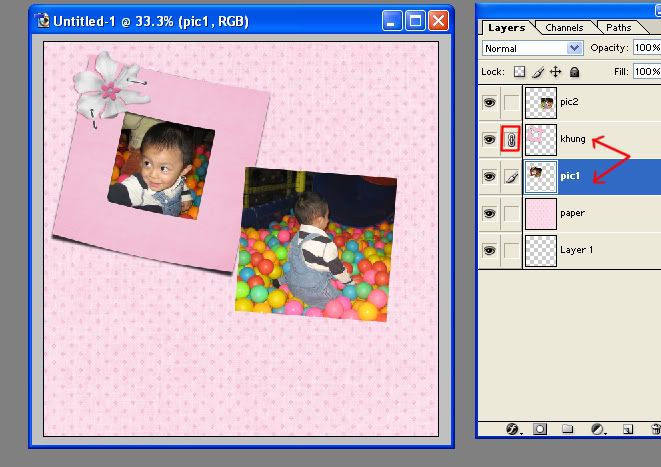This screenshot has width=661, height=467.
Task: Create a new layer
Action: (628, 429)
